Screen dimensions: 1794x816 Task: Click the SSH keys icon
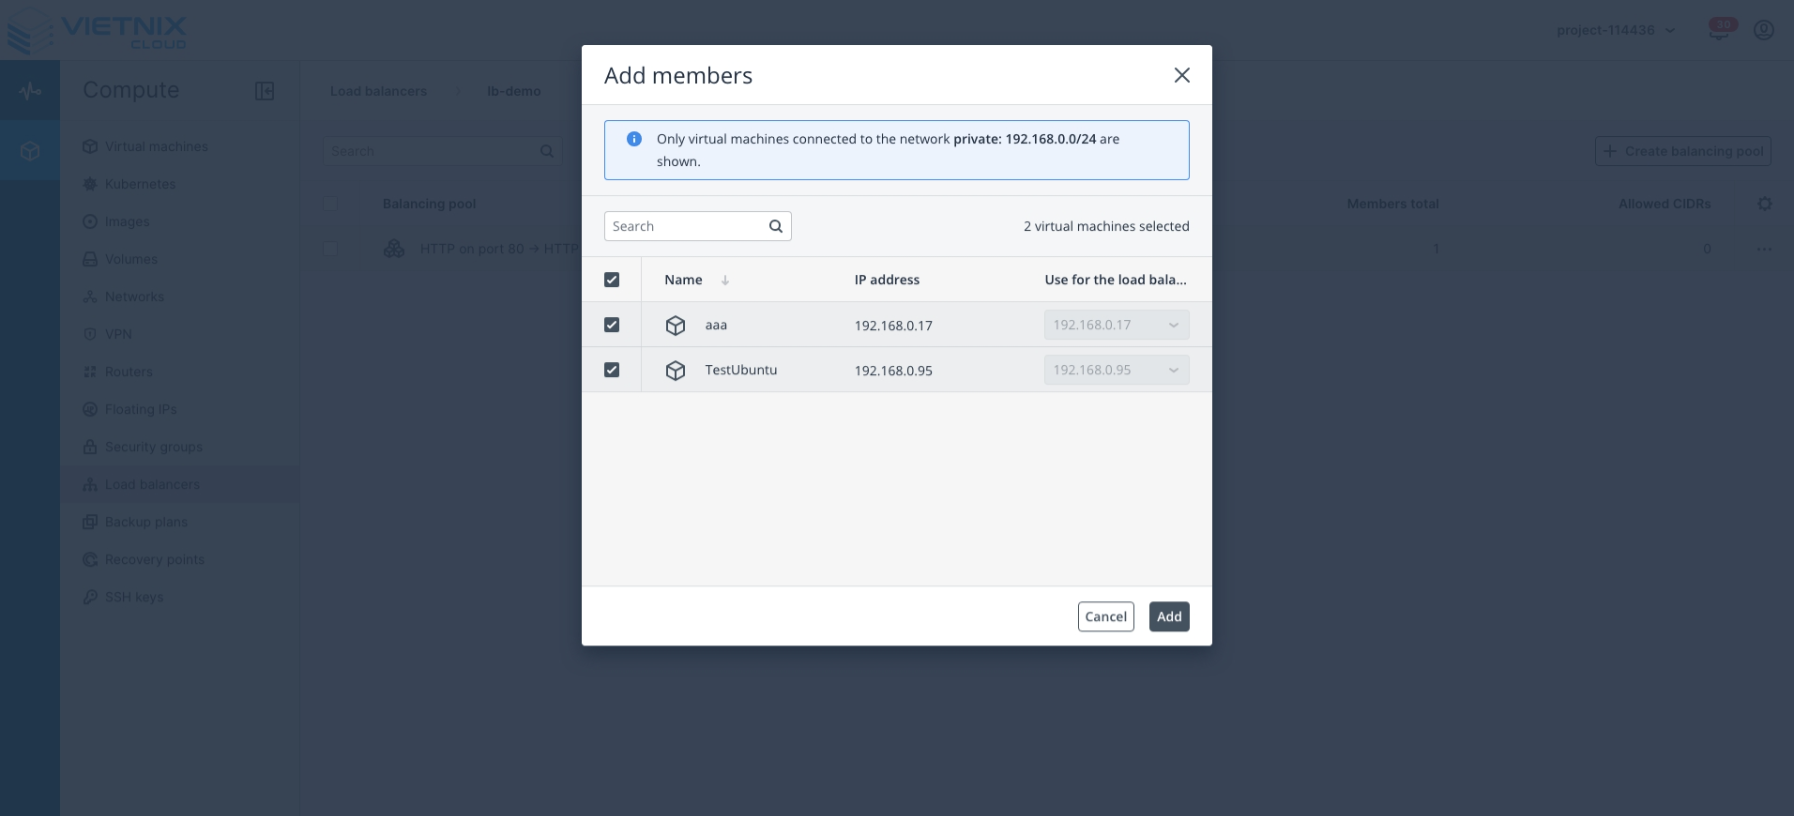point(91,597)
